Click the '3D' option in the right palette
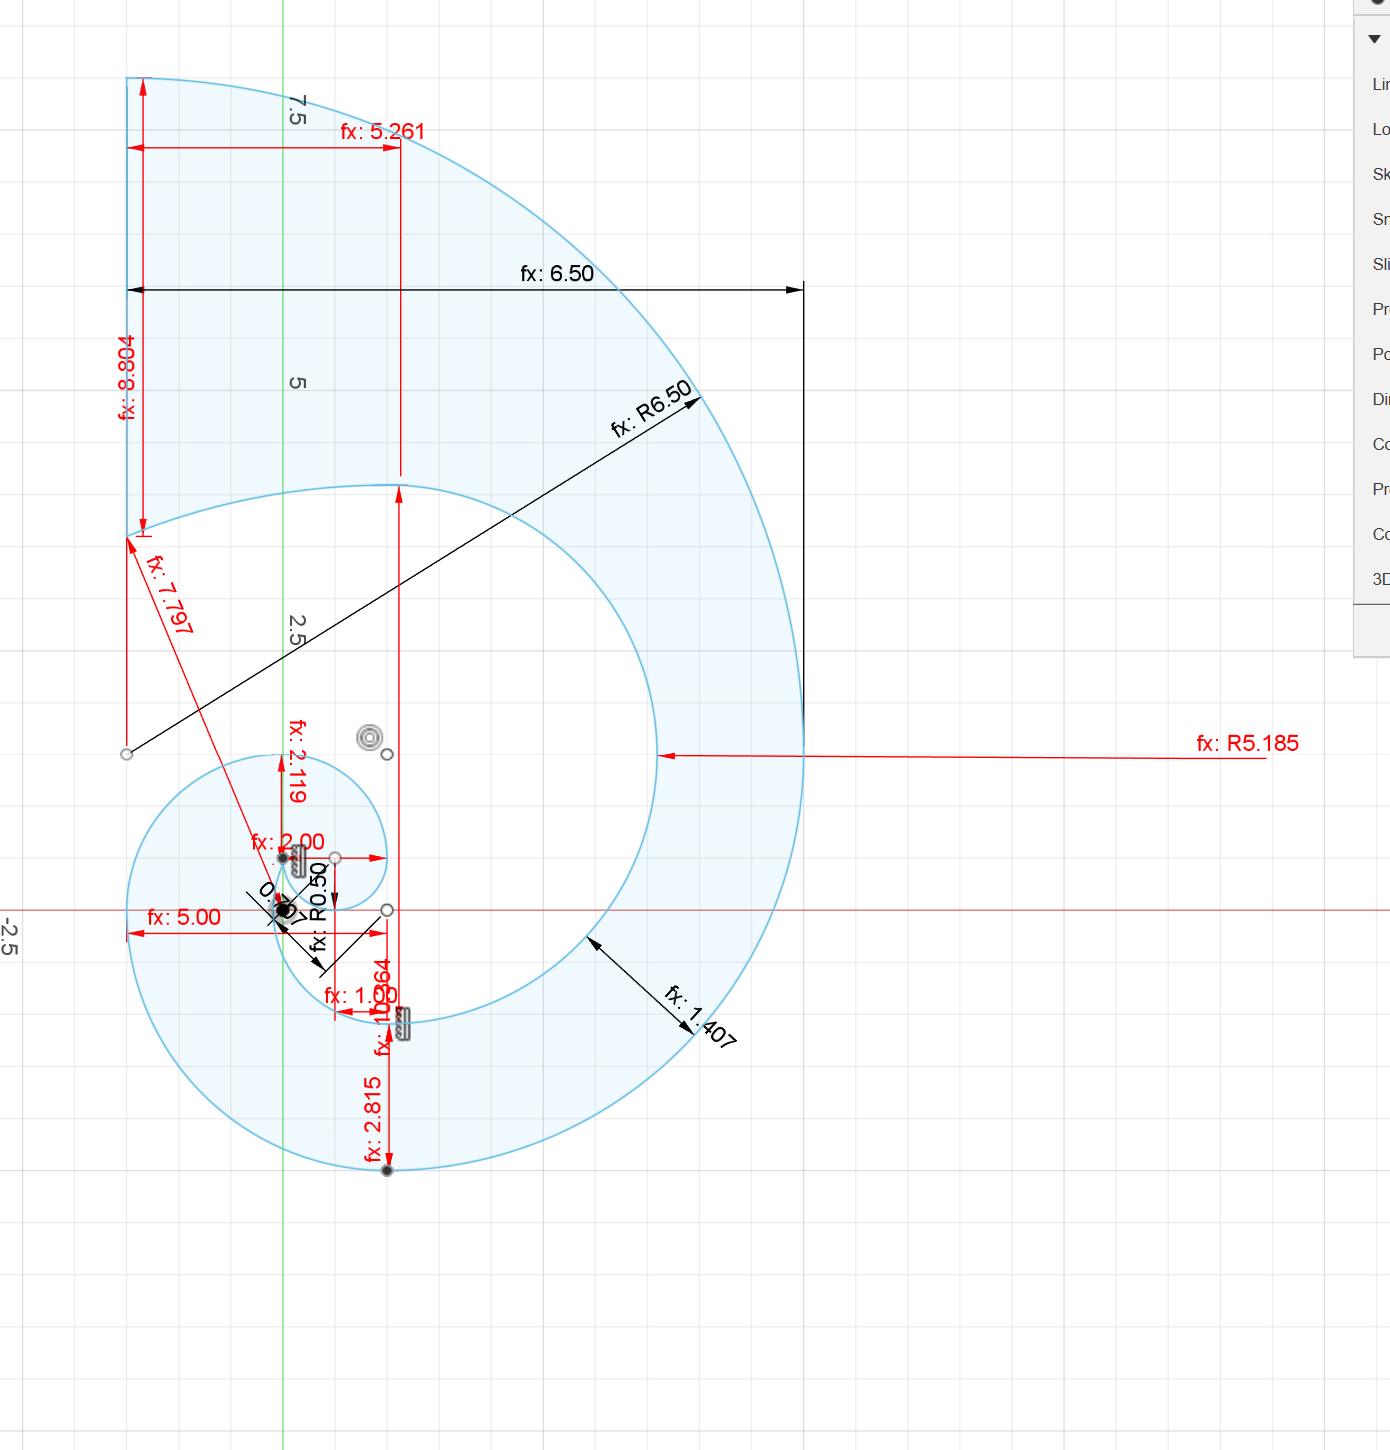The height and width of the screenshot is (1450, 1390). 1381,579
